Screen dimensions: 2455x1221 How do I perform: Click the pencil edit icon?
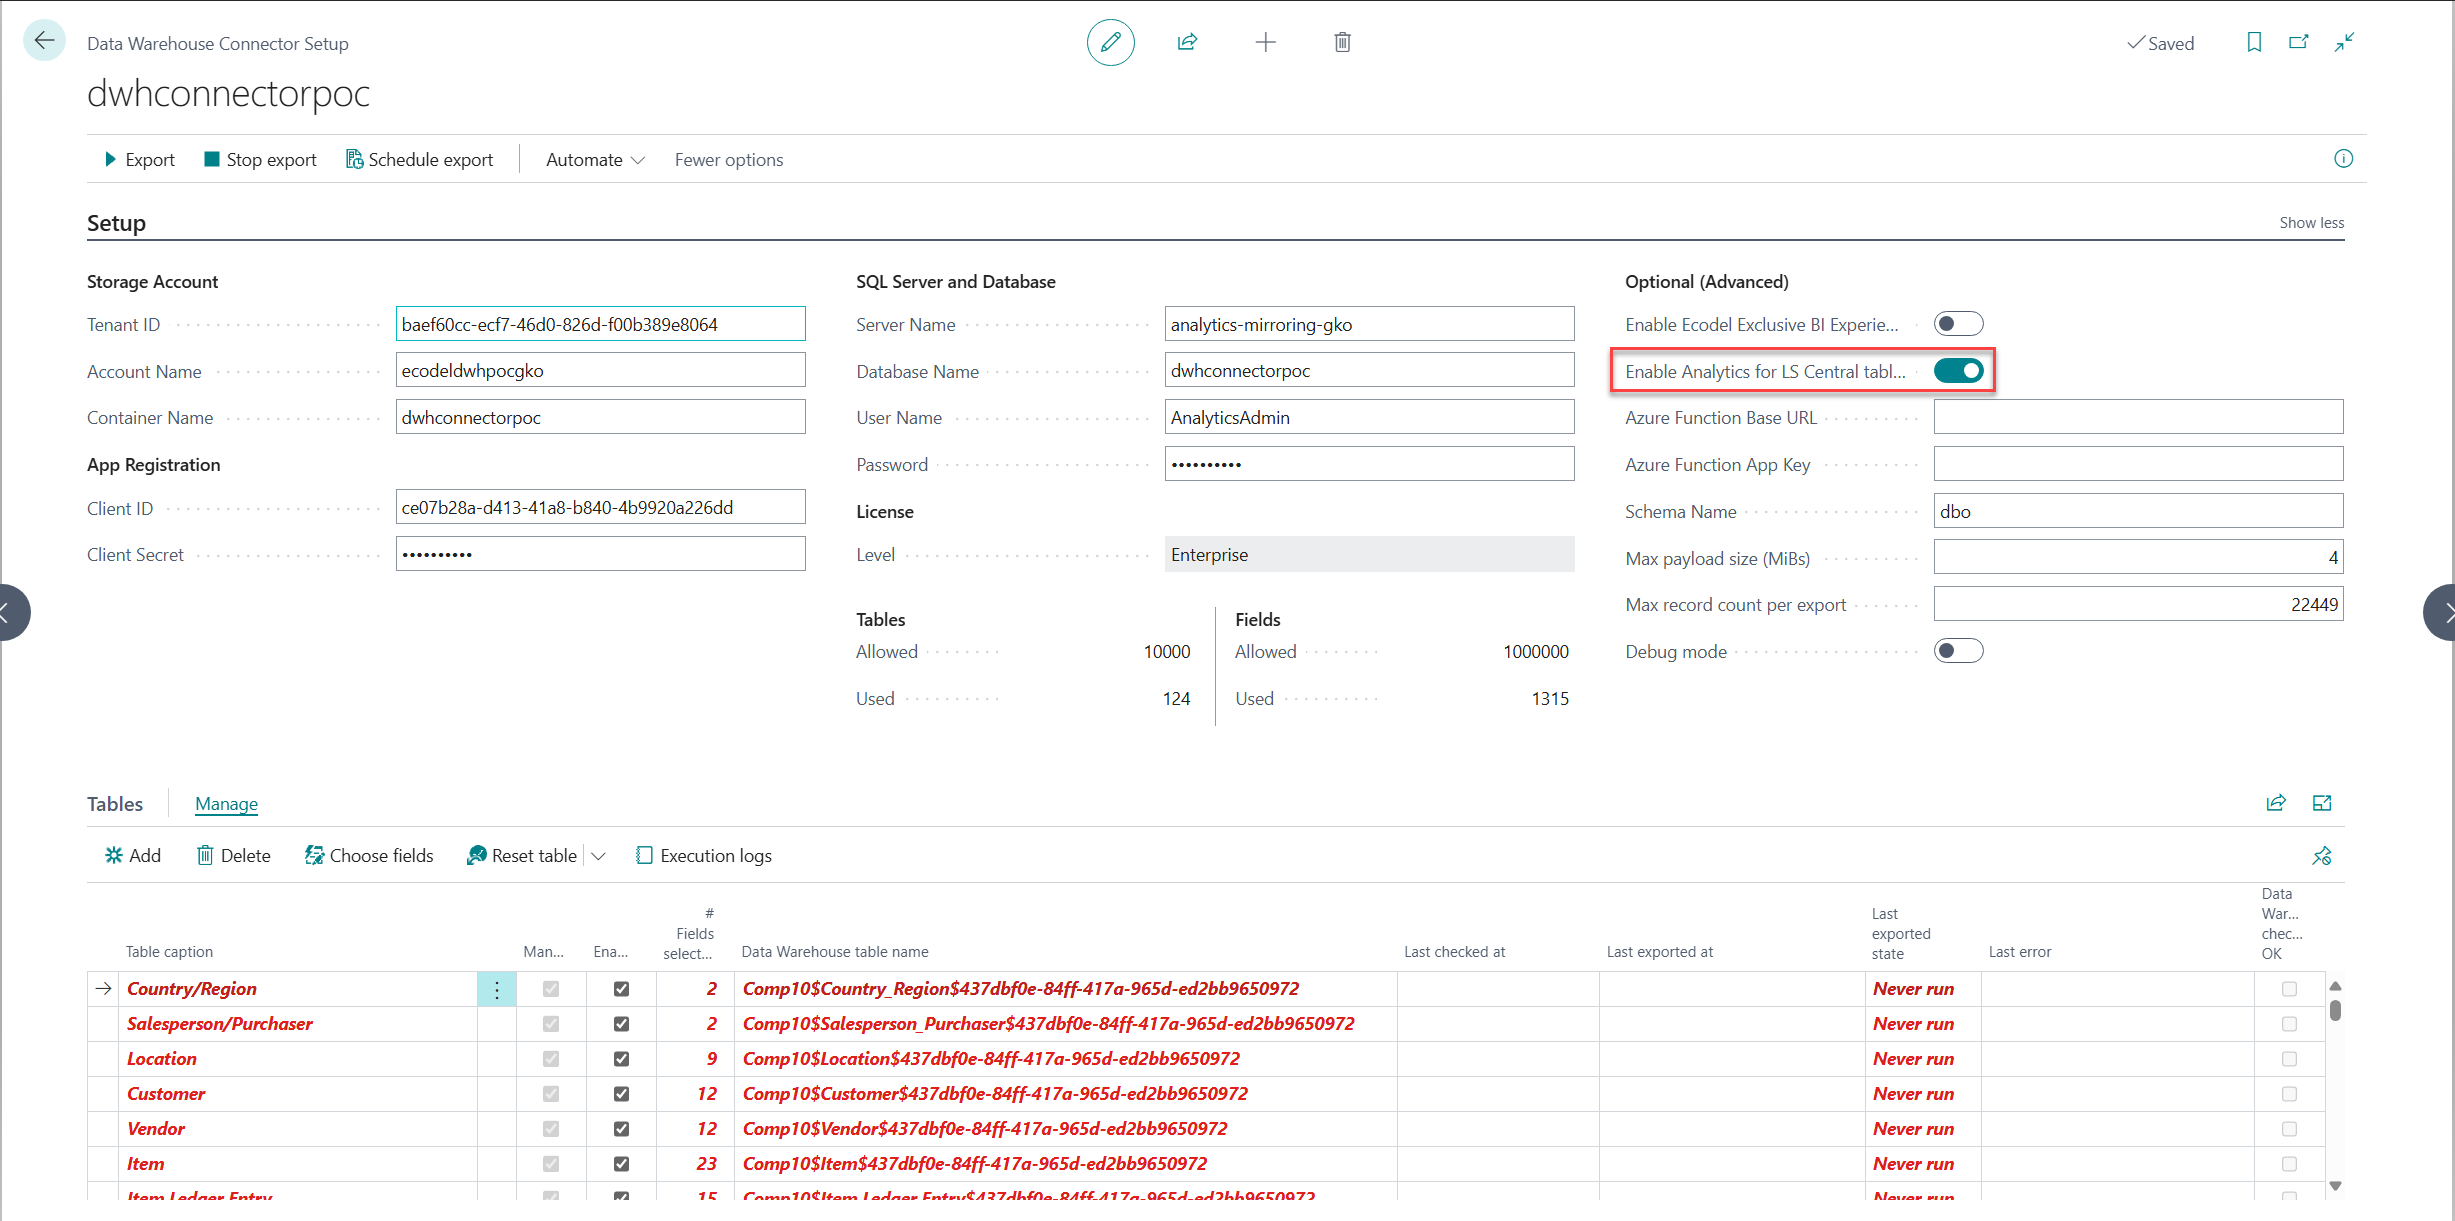click(1110, 42)
